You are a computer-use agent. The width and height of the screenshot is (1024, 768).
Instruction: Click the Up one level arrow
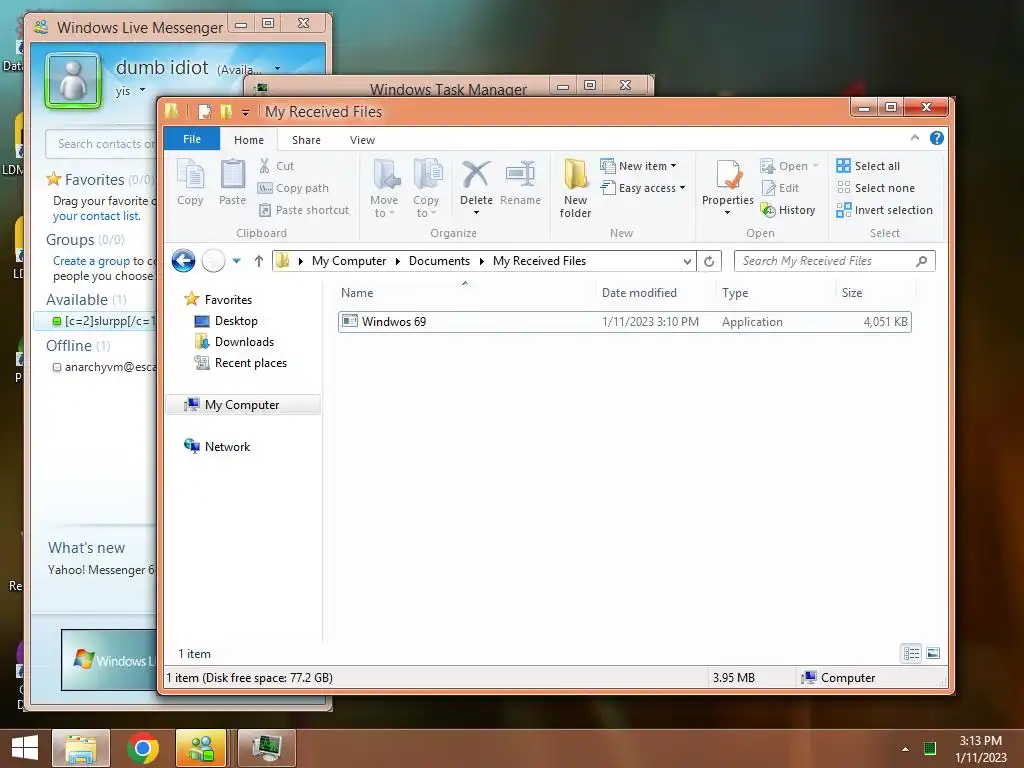coord(259,261)
